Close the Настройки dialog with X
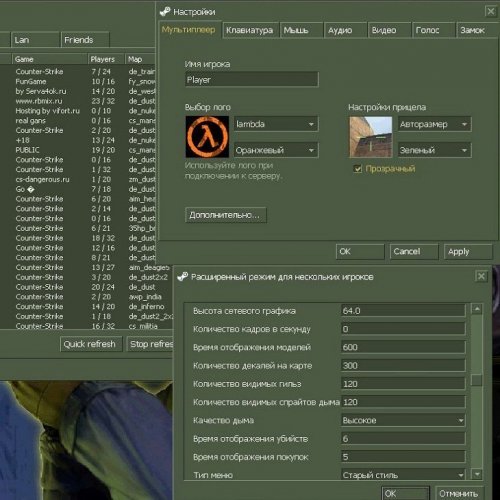The image size is (500, 500). pyautogui.click(x=490, y=12)
